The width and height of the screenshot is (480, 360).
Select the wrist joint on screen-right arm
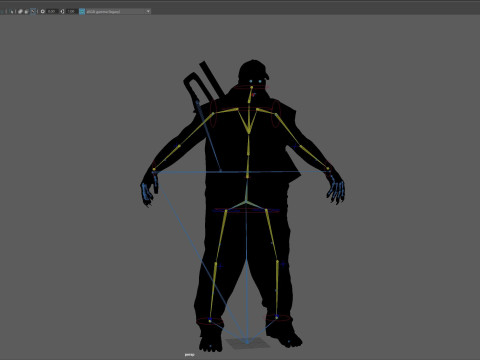328,168
